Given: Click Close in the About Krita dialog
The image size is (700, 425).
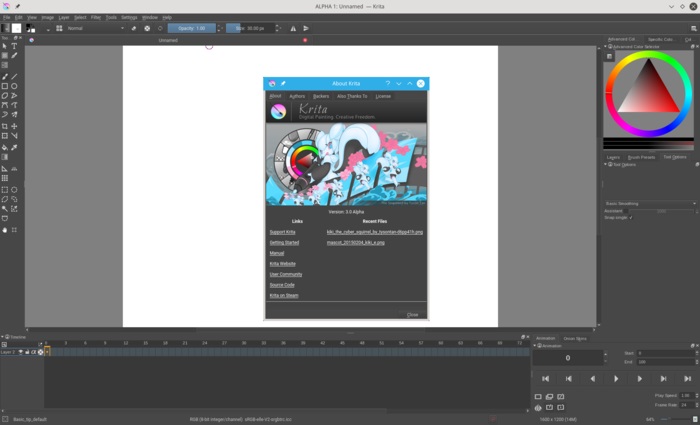Looking at the screenshot, I should pos(412,314).
